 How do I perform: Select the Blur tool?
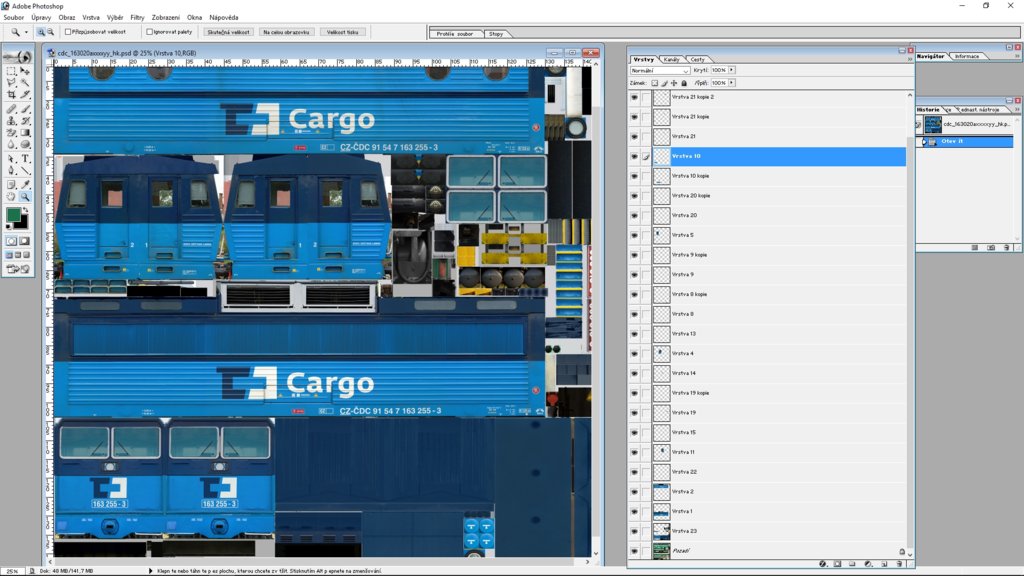point(10,144)
